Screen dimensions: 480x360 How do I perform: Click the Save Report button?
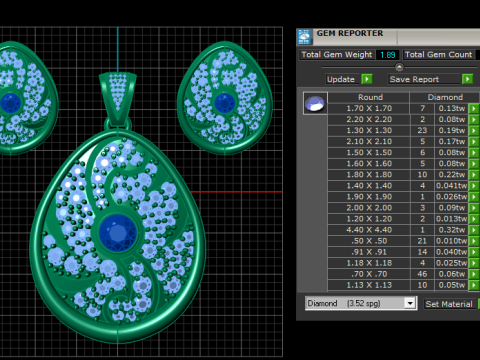click(424, 79)
